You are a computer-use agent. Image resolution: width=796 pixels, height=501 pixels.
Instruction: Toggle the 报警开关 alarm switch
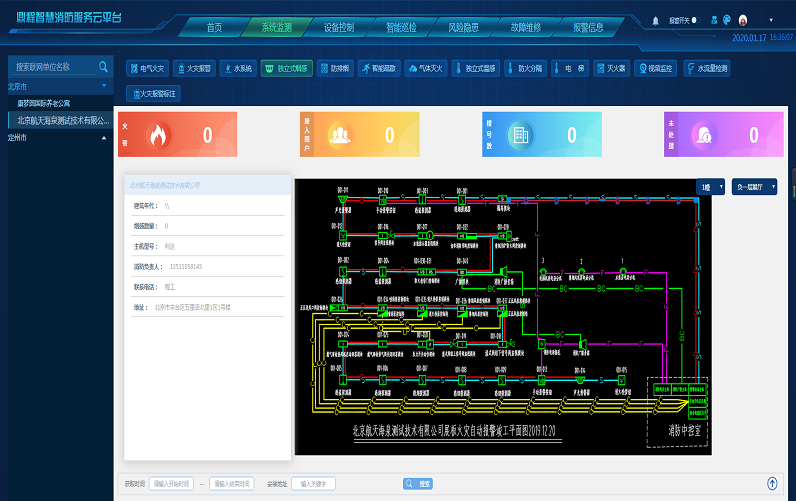tap(696, 20)
